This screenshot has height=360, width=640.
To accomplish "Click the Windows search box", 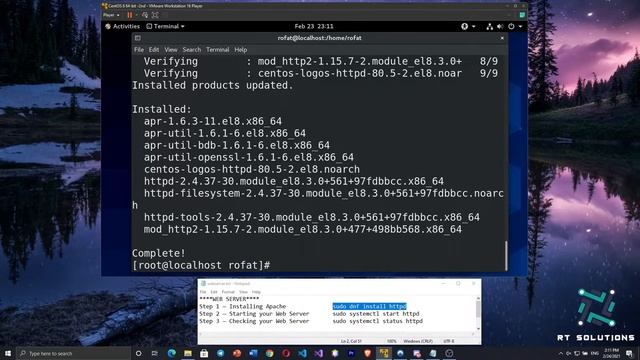I will coord(73,353).
